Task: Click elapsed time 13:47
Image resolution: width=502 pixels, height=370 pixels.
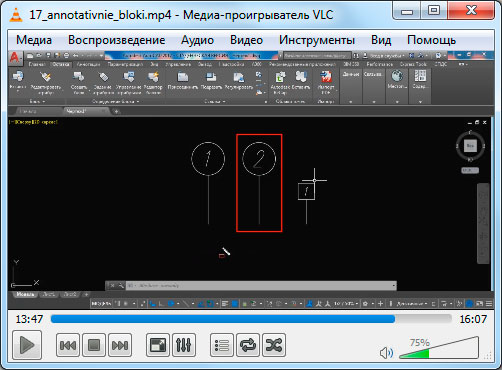Action: pos(29,319)
